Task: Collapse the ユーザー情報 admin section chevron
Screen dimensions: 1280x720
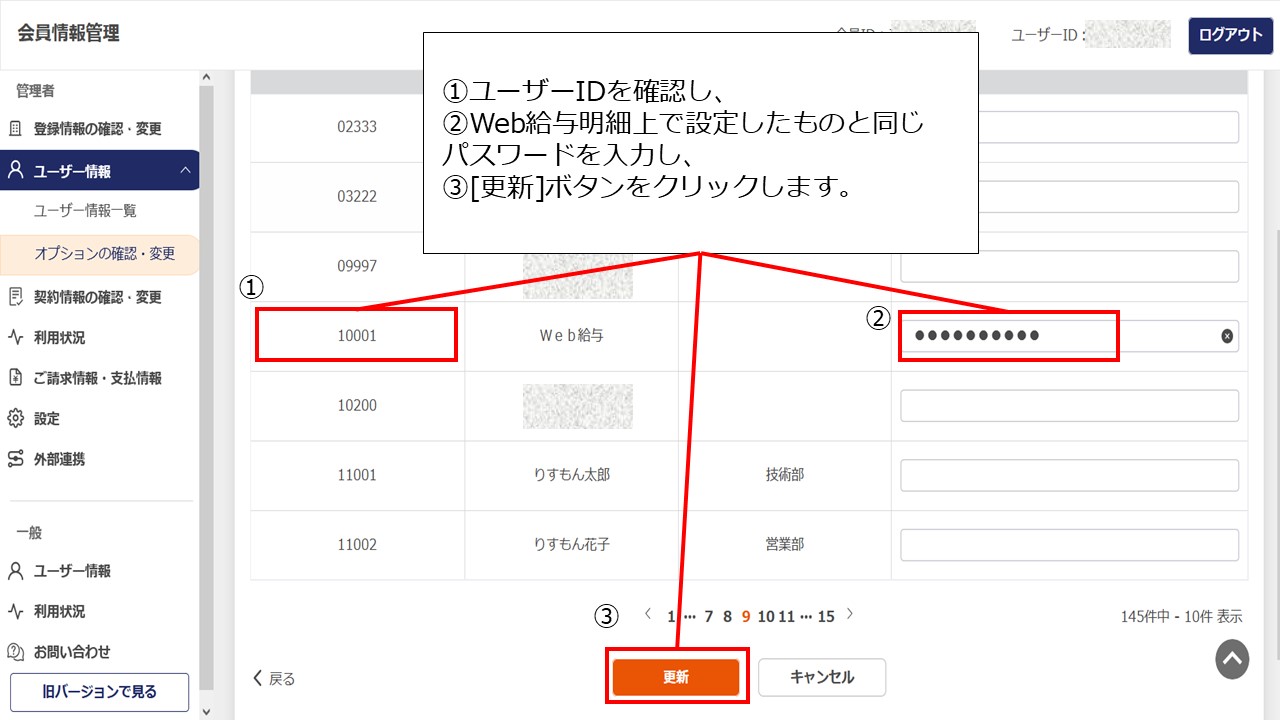Action: click(185, 171)
